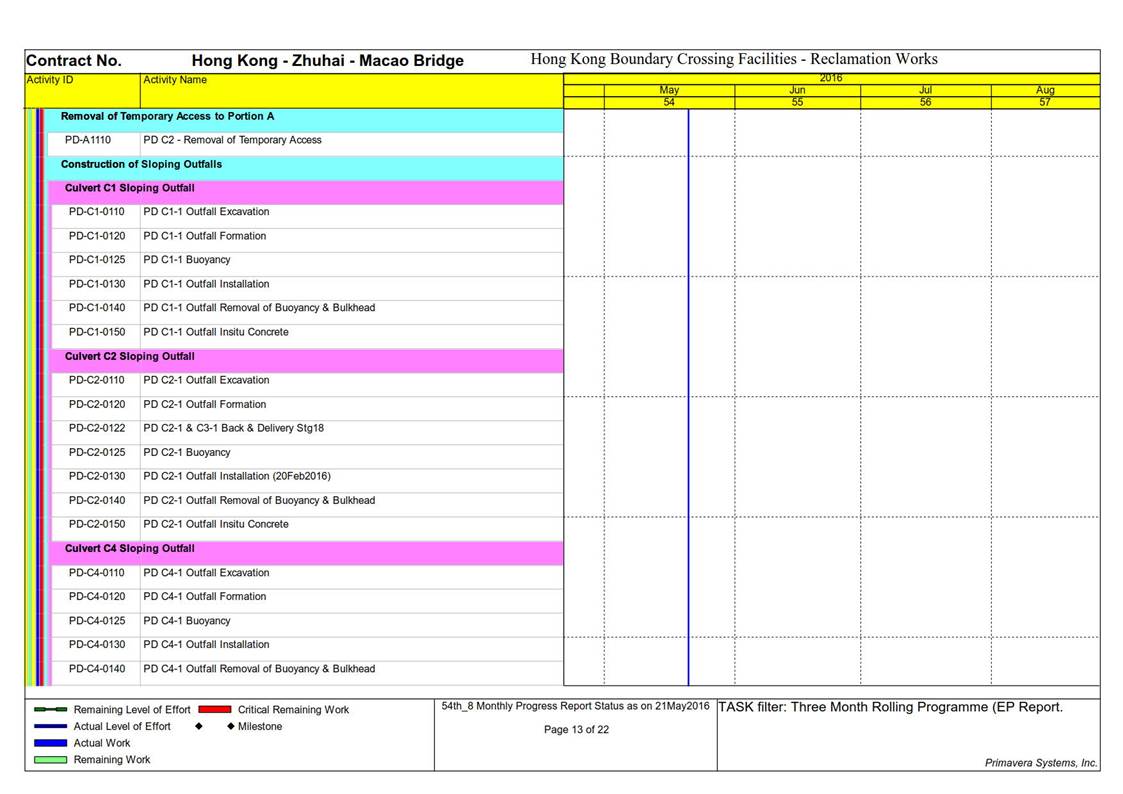
Task: Click the 'TASK filter: Three Month Rolling Programme' text
Action: (890, 707)
